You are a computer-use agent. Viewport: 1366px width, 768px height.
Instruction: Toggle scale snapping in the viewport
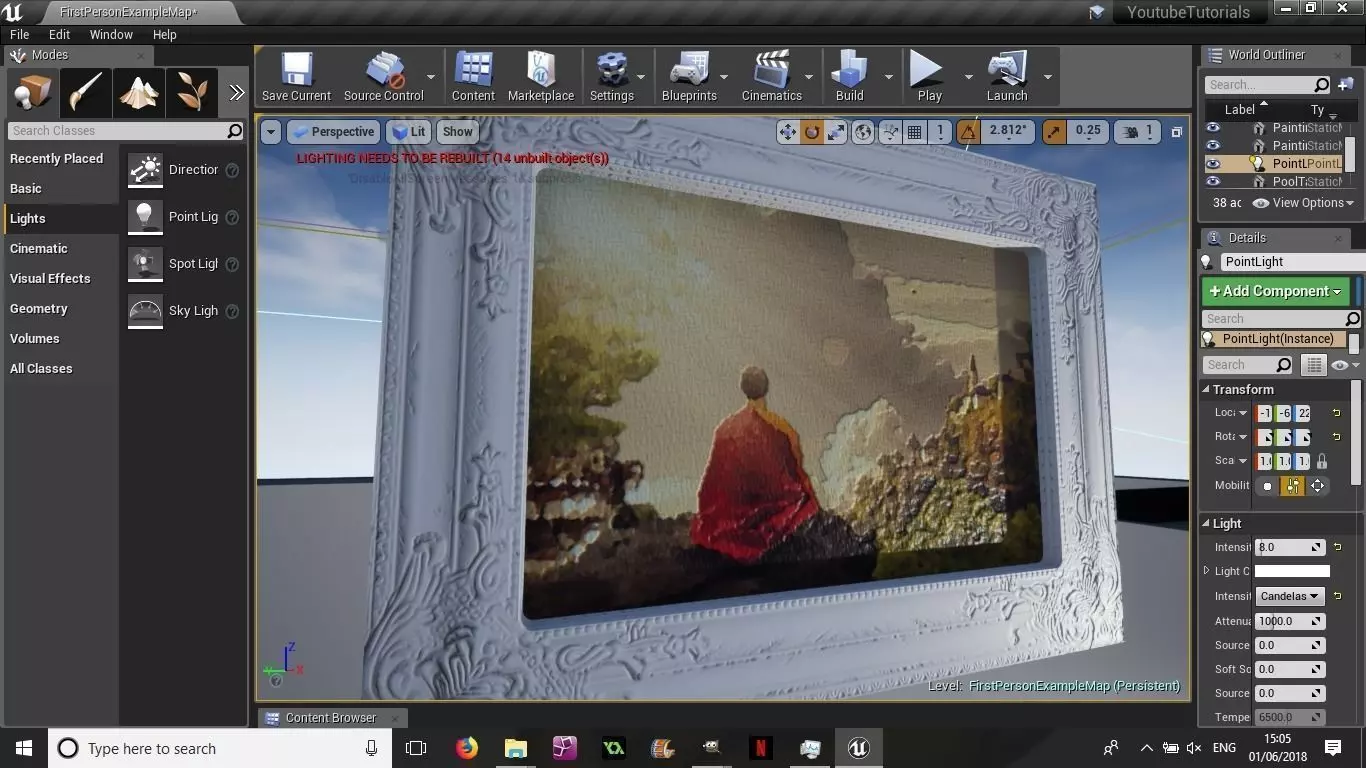click(x=1054, y=131)
